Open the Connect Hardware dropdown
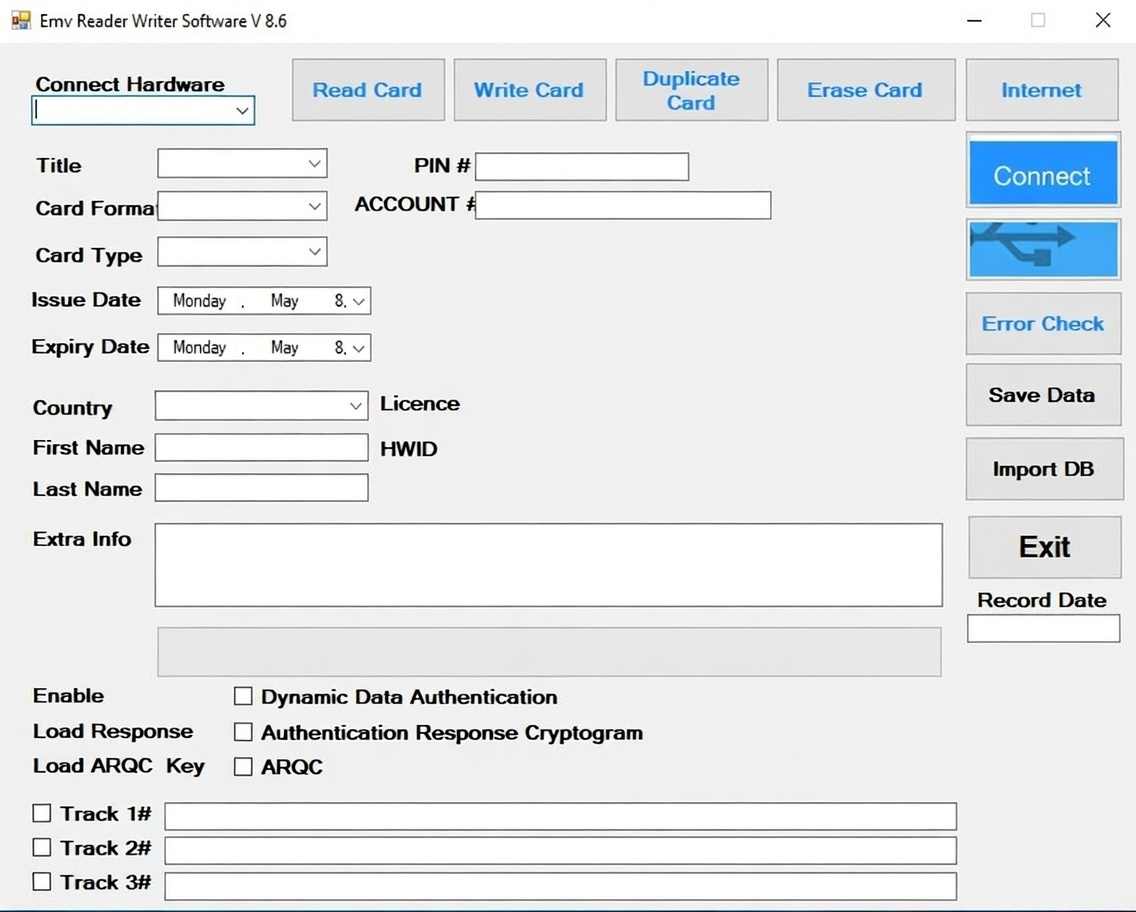1136x912 pixels. click(x=242, y=111)
